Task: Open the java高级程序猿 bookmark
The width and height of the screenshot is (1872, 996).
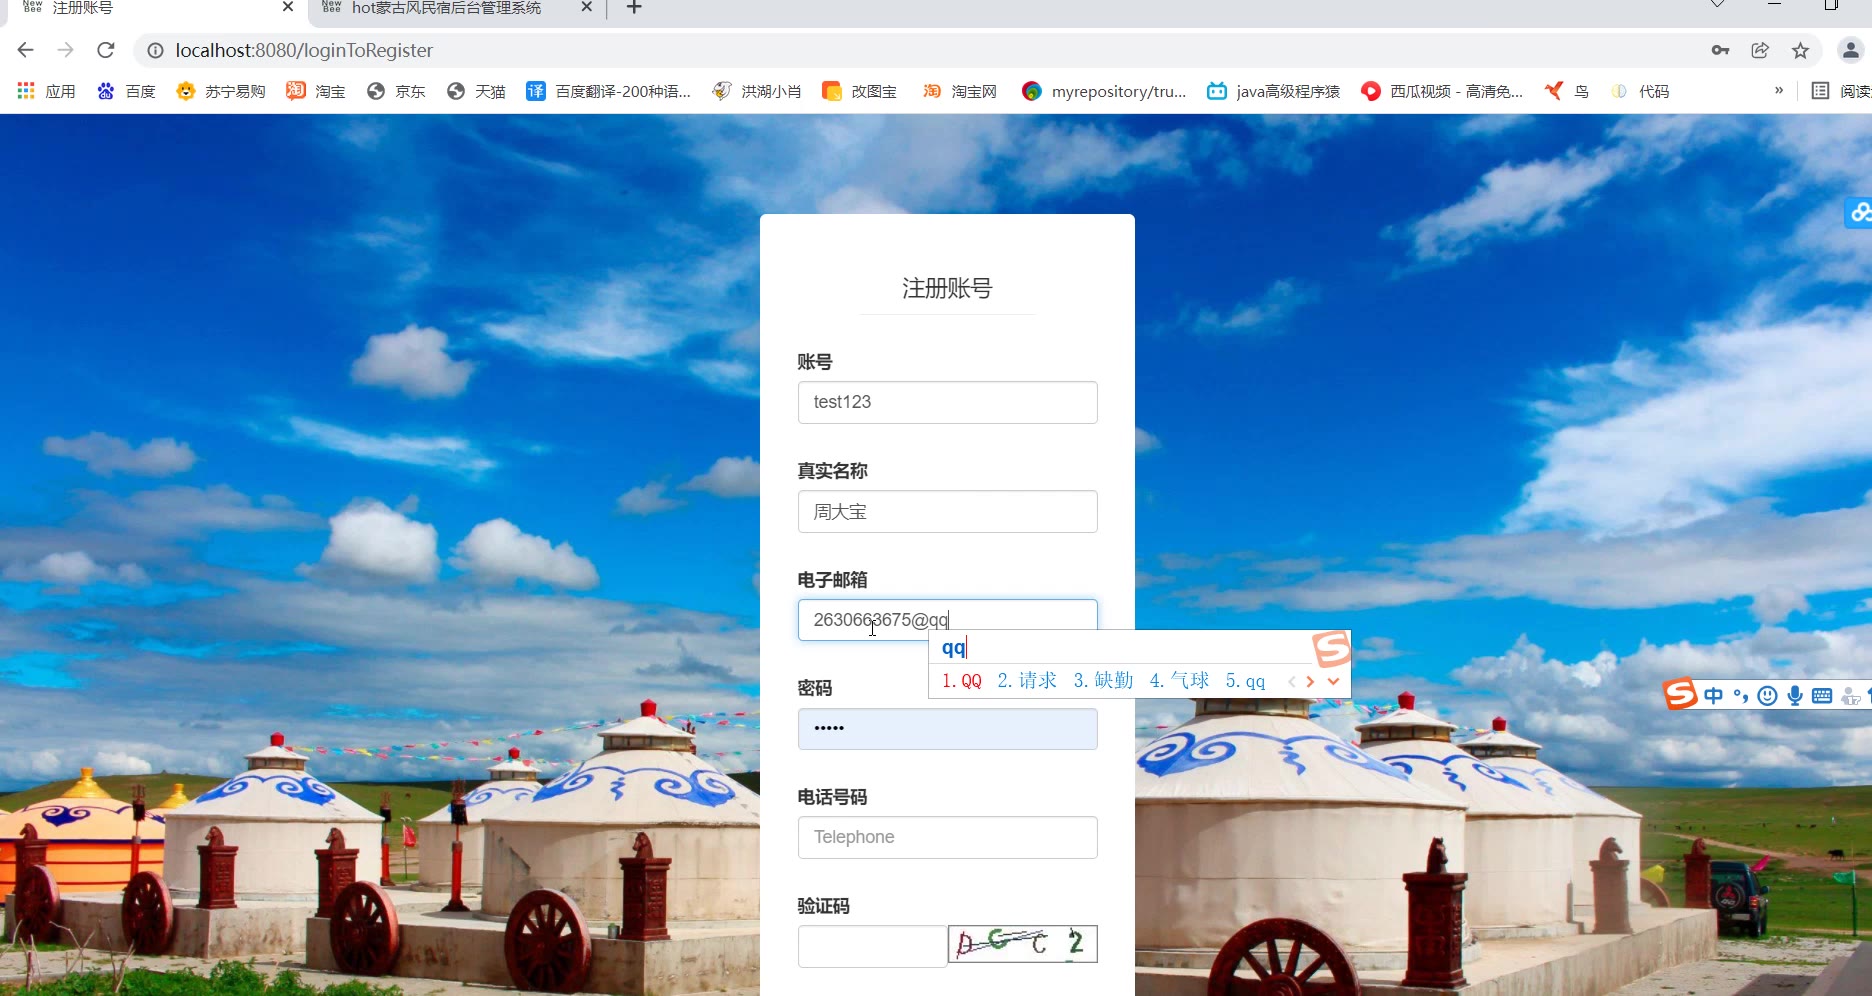Action: 1273,91
